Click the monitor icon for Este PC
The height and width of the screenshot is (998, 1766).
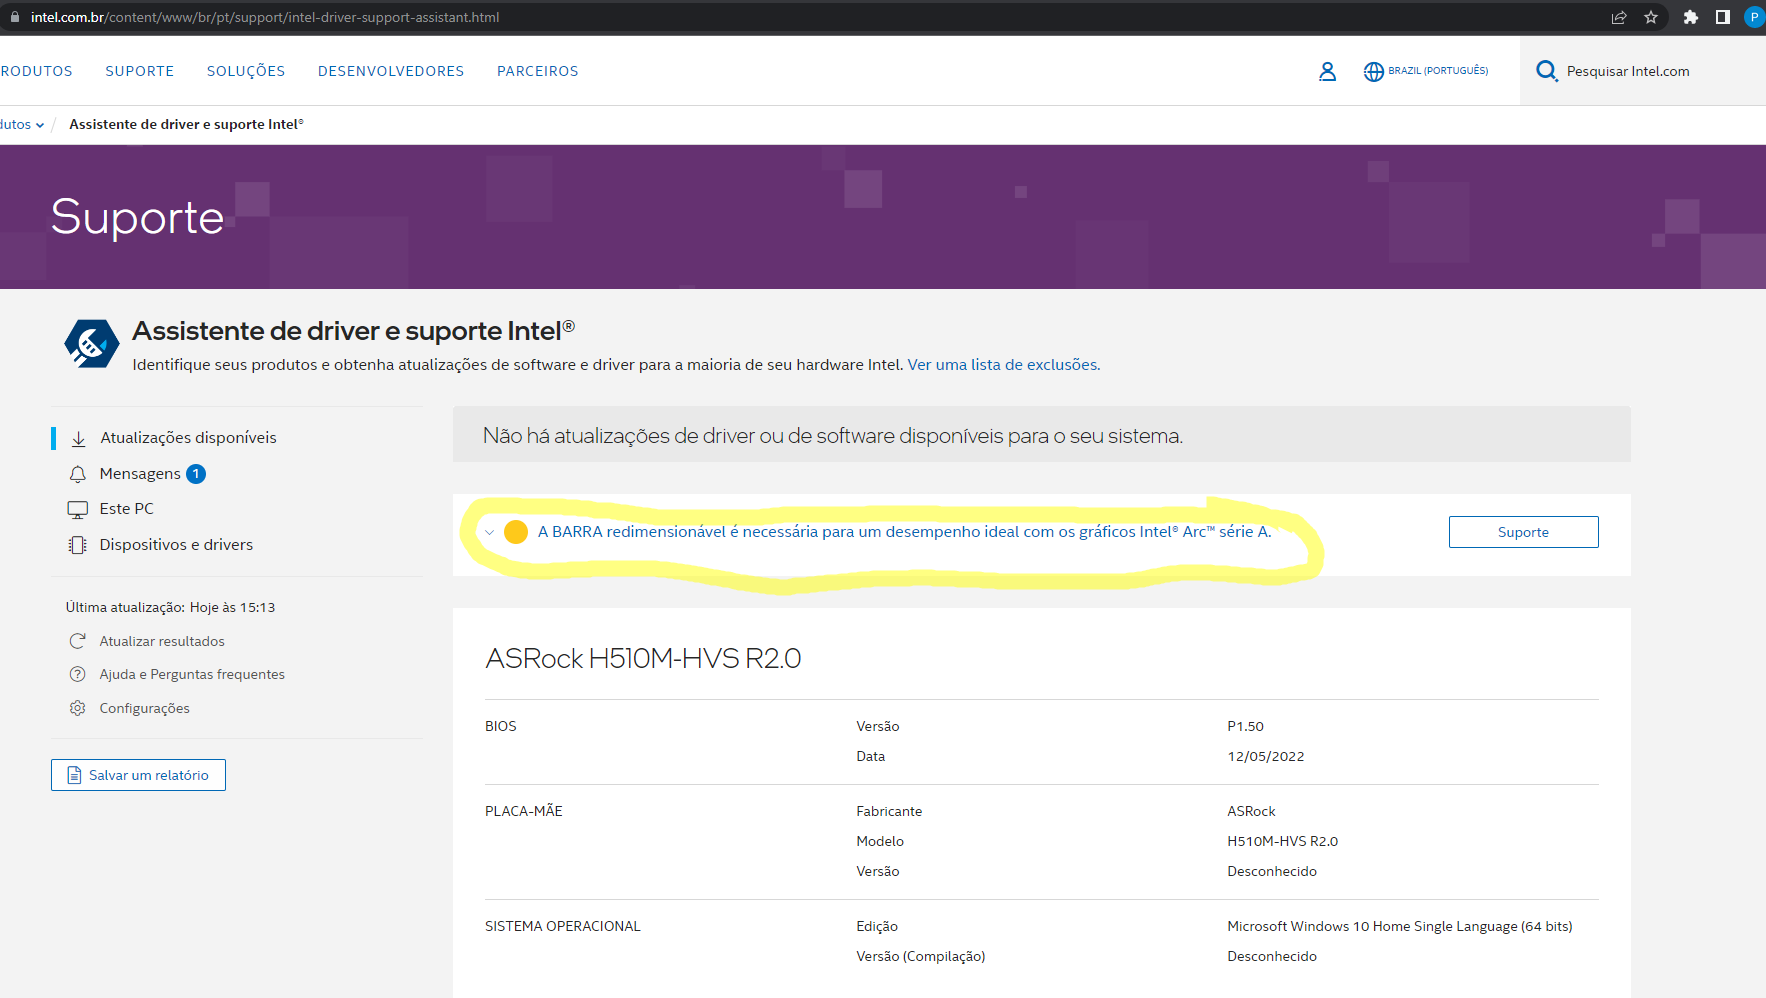[x=78, y=509]
